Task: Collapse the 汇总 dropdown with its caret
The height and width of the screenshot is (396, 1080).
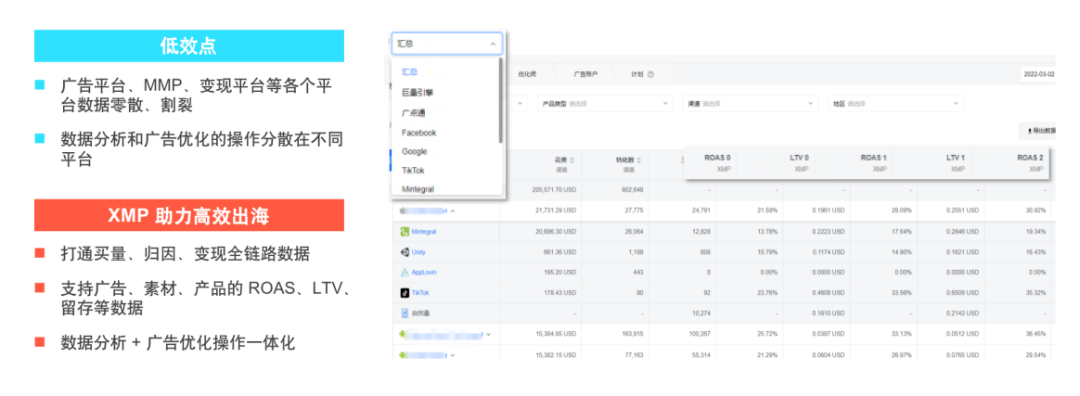Action: [492, 44]
